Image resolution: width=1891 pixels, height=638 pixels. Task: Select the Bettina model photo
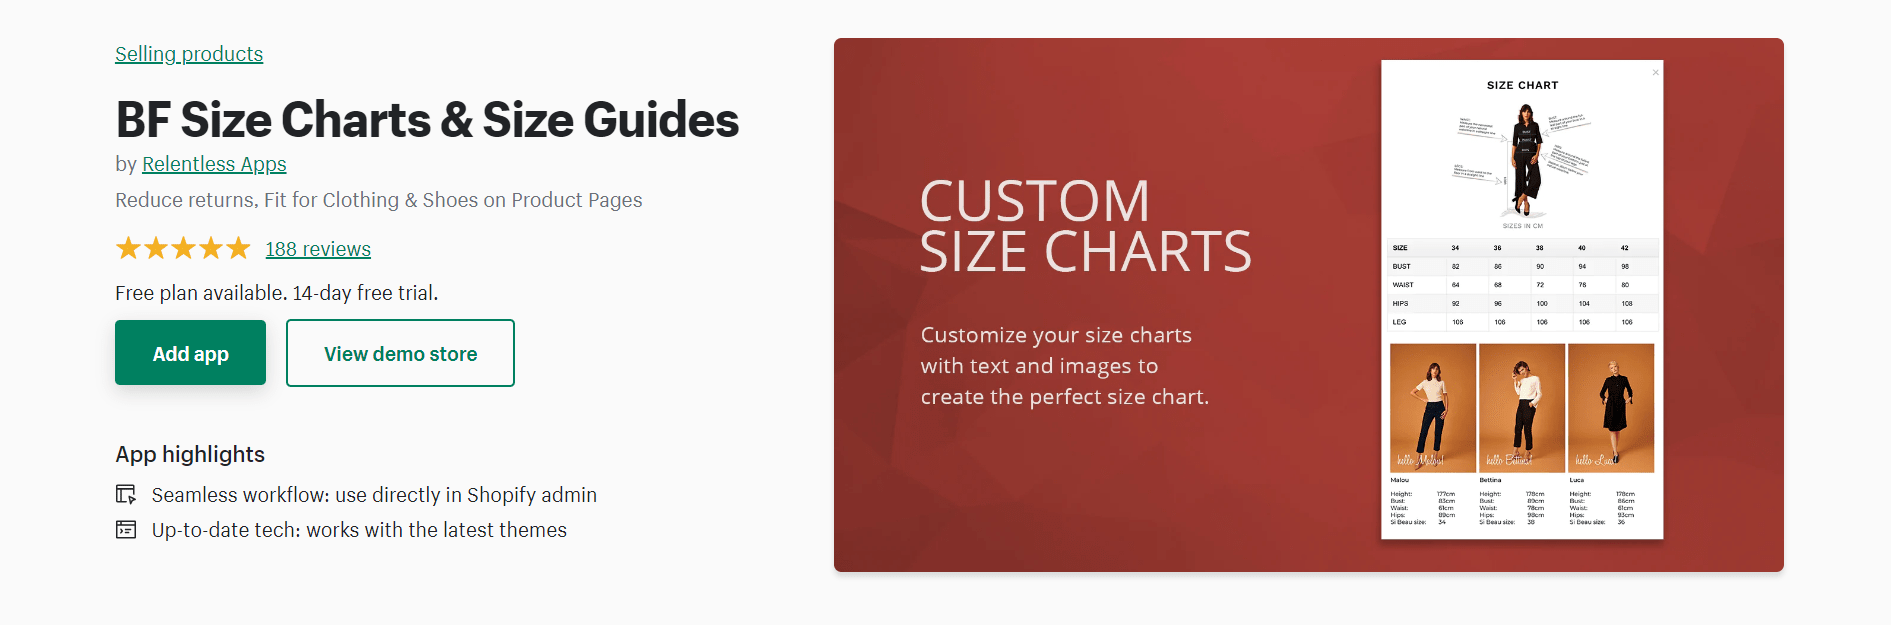coord(1521,408)
